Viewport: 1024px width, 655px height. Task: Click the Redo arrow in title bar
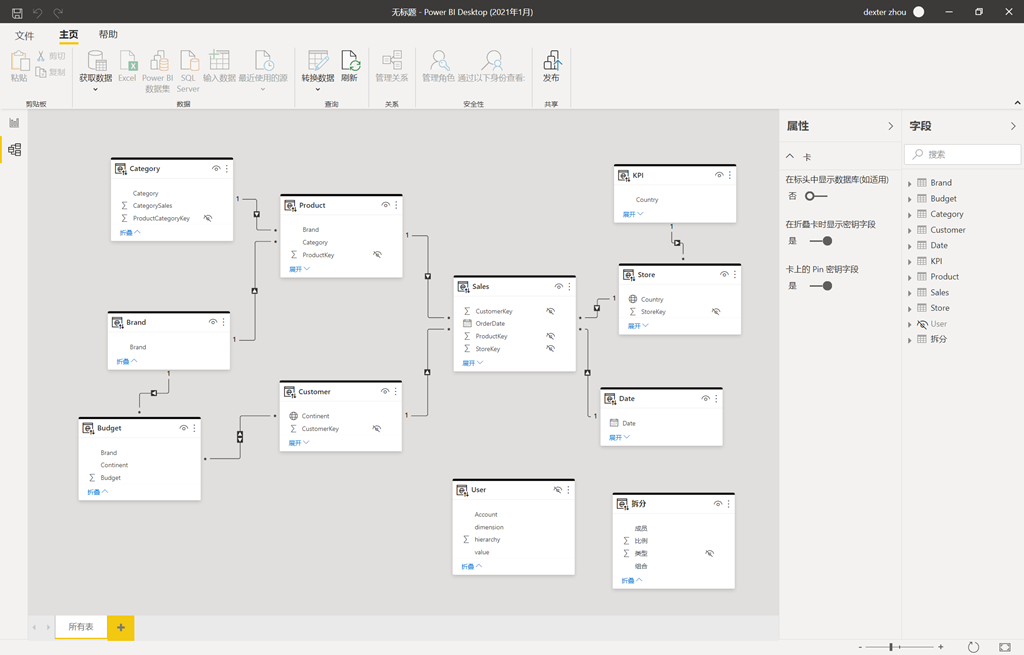tap(58, 12)
